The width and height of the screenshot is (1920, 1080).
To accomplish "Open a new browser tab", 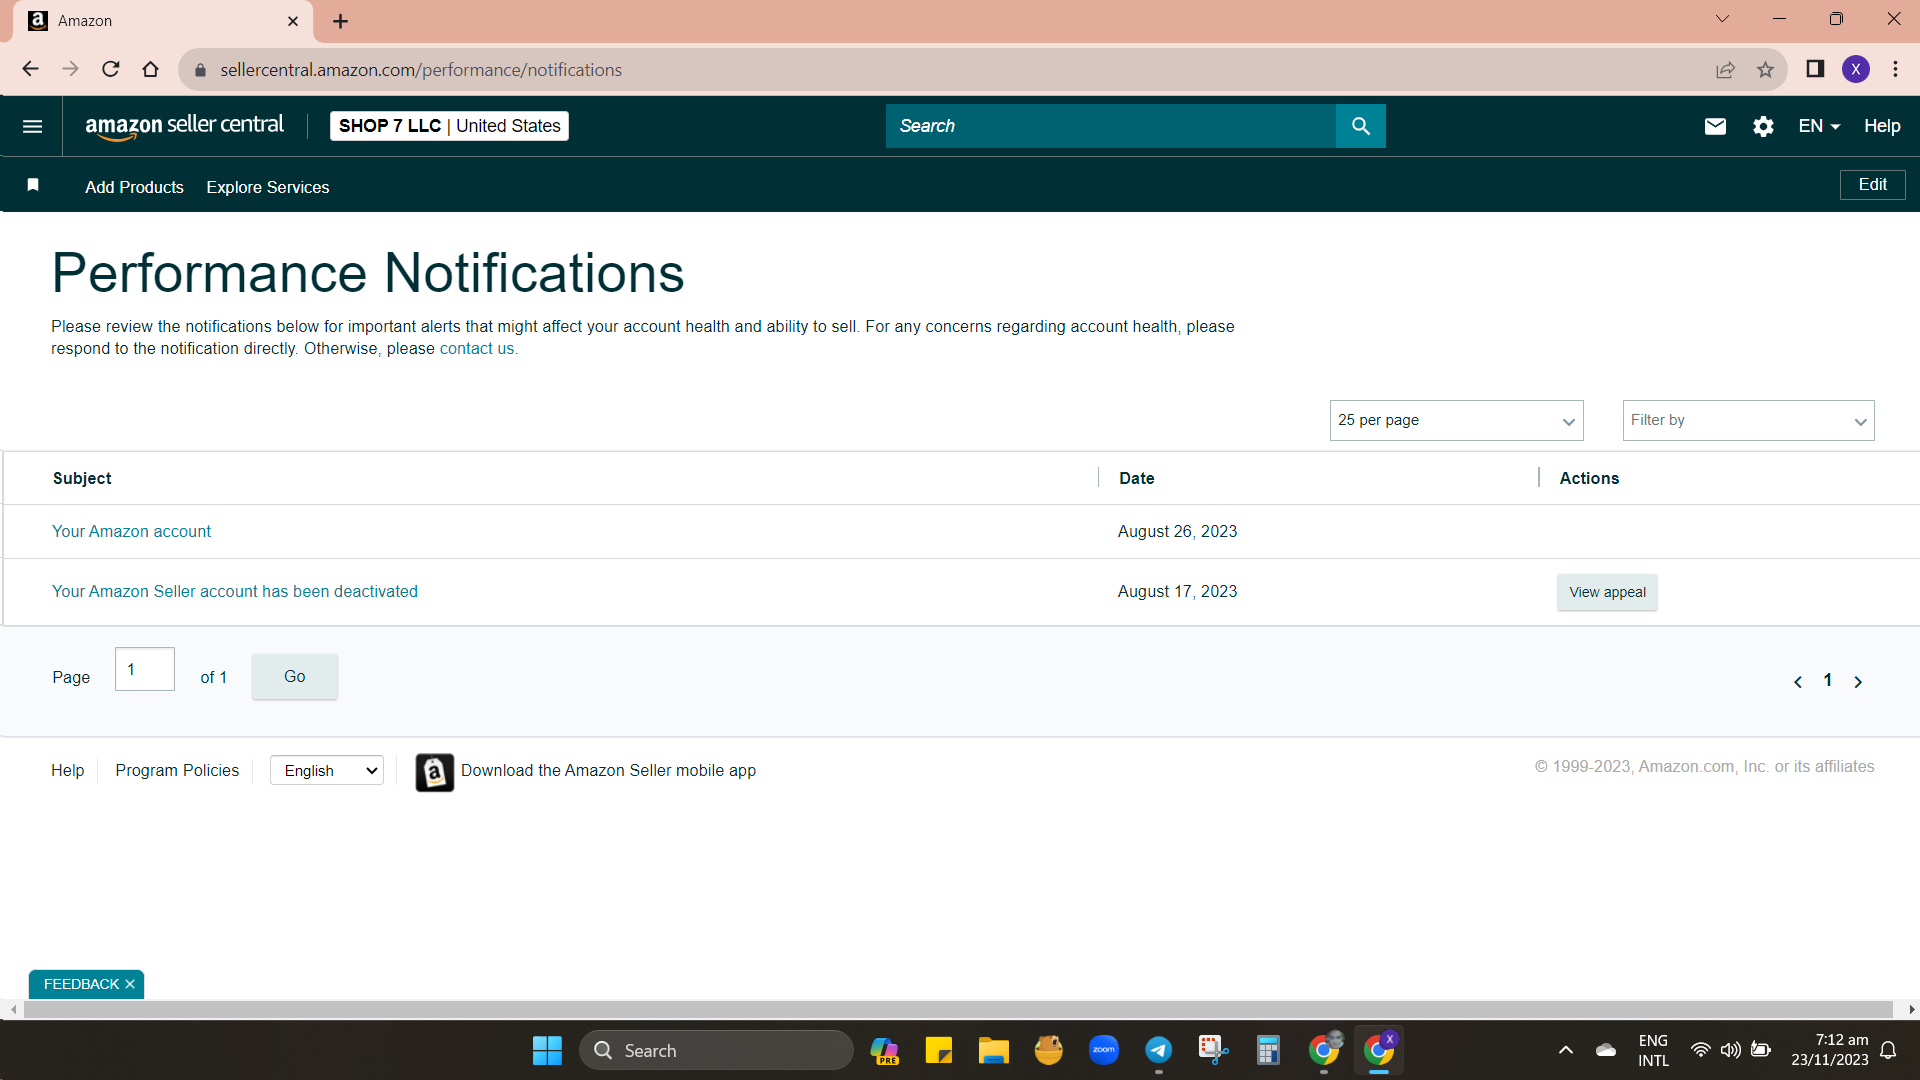I will (x=340, y=21).
